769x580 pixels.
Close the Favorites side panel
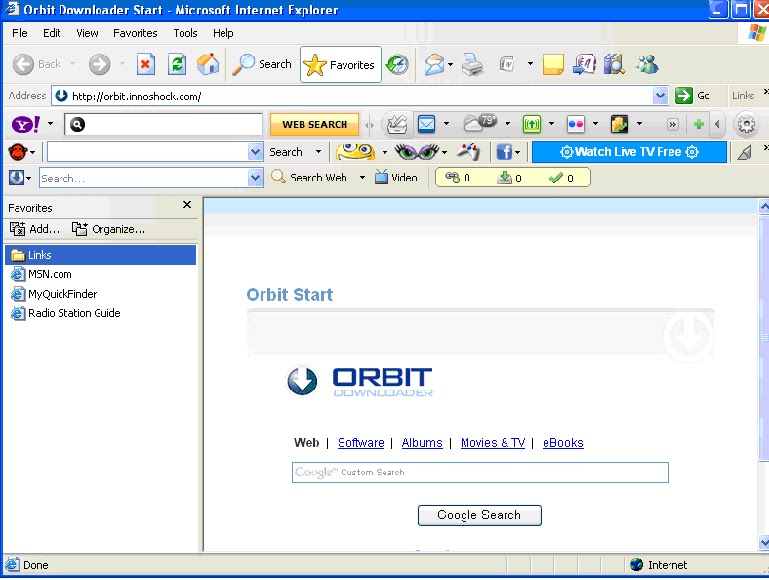(x=187, y=204)
